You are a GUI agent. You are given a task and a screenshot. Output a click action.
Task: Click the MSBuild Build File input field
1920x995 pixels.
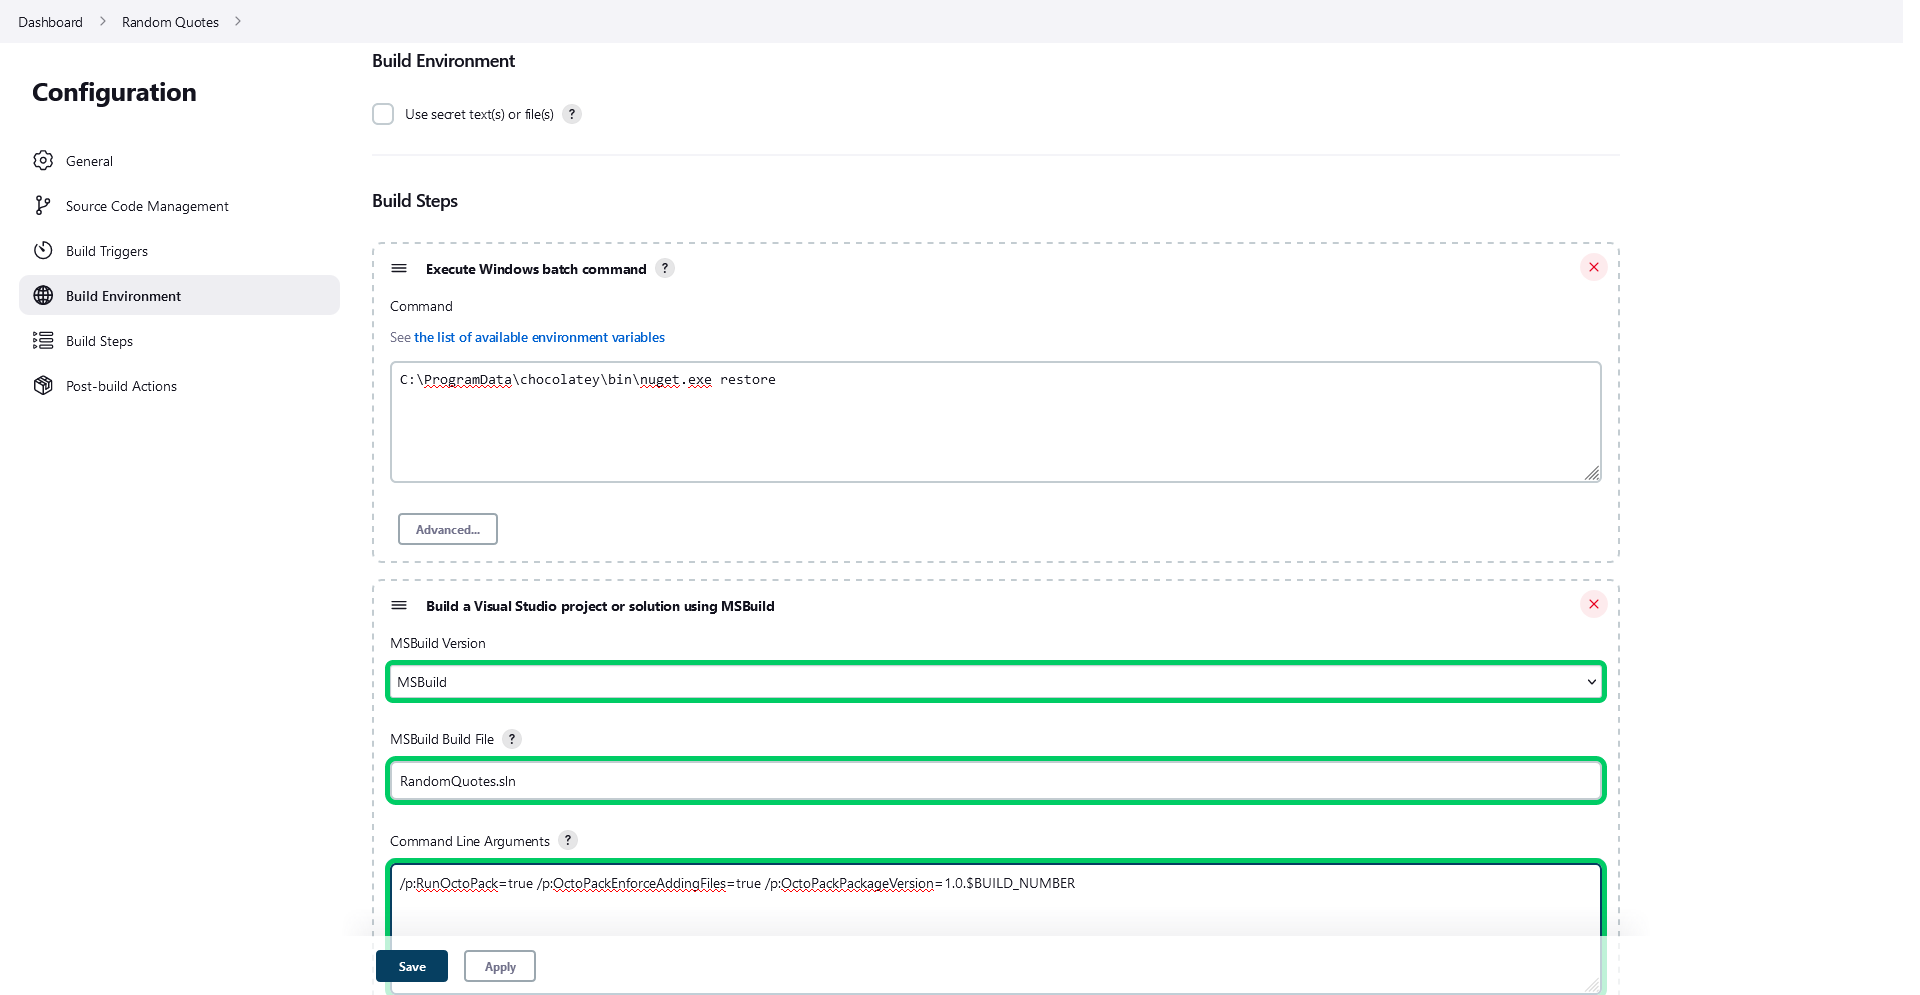coord(996,781)
